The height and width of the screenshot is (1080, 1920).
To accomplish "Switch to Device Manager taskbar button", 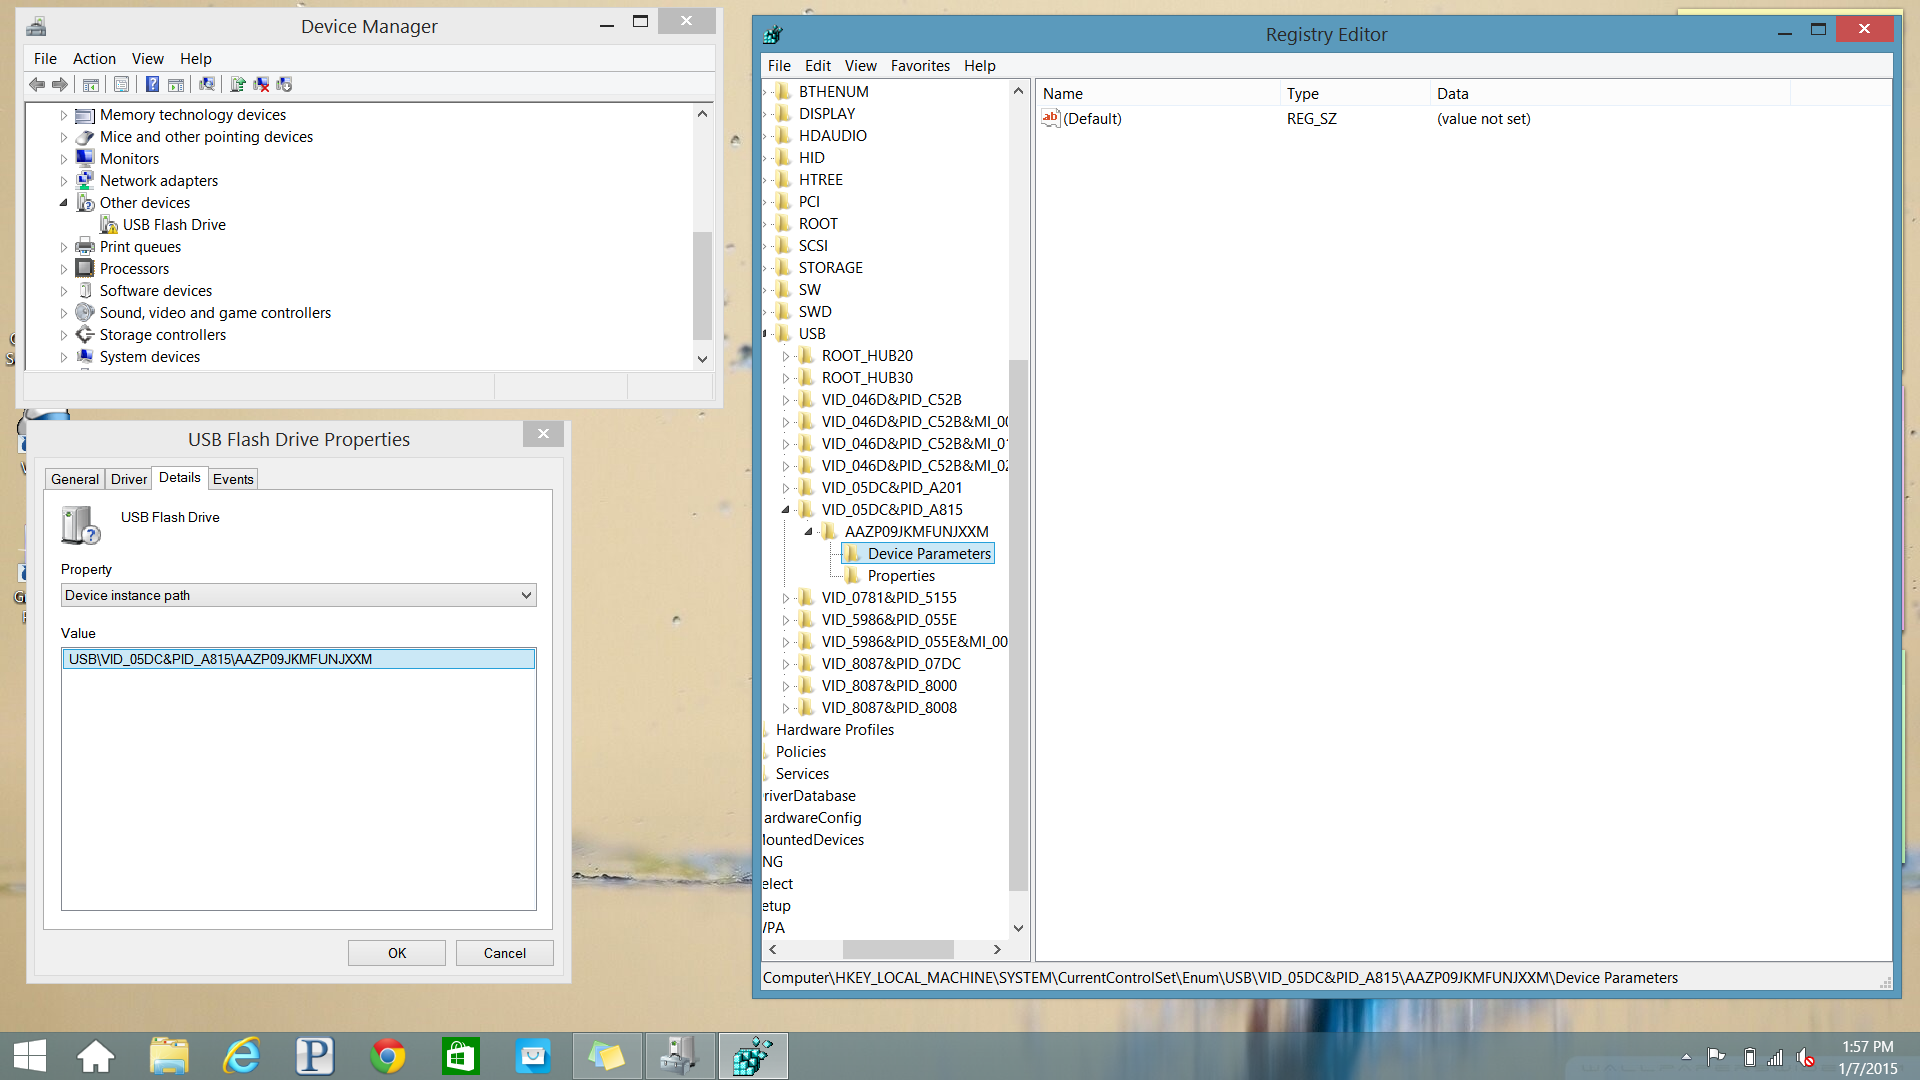I will pos(679,1056).
